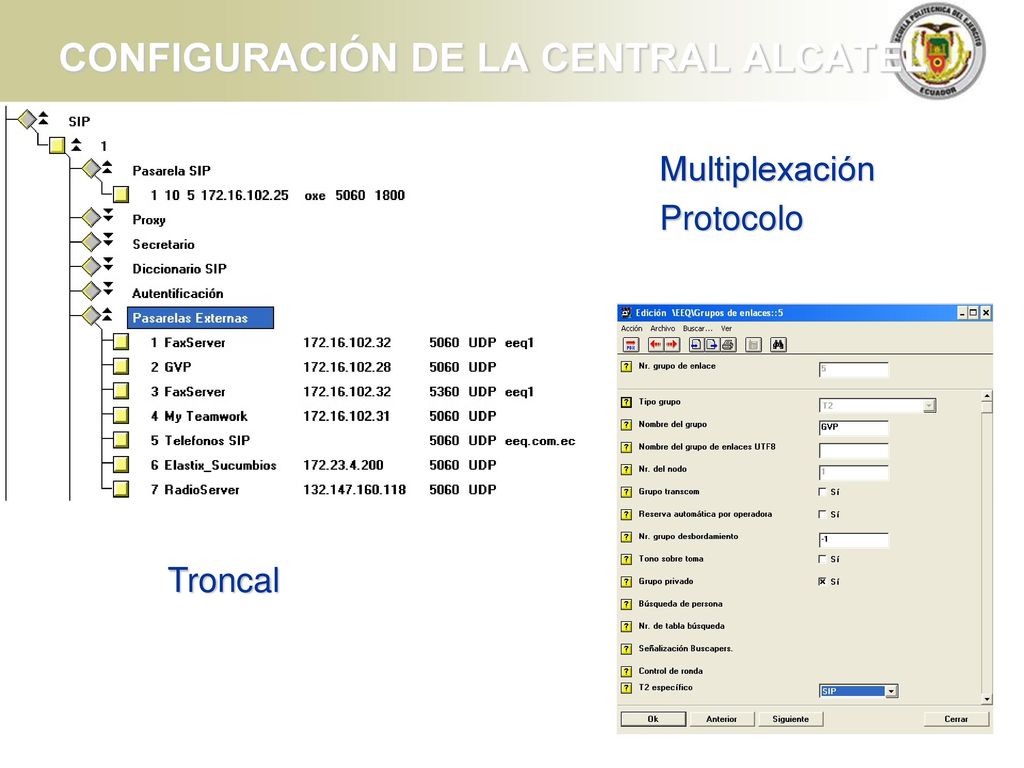Open help for Reserva automática por operadora
Screen dimensions: 1024x768
coord(626,515)
